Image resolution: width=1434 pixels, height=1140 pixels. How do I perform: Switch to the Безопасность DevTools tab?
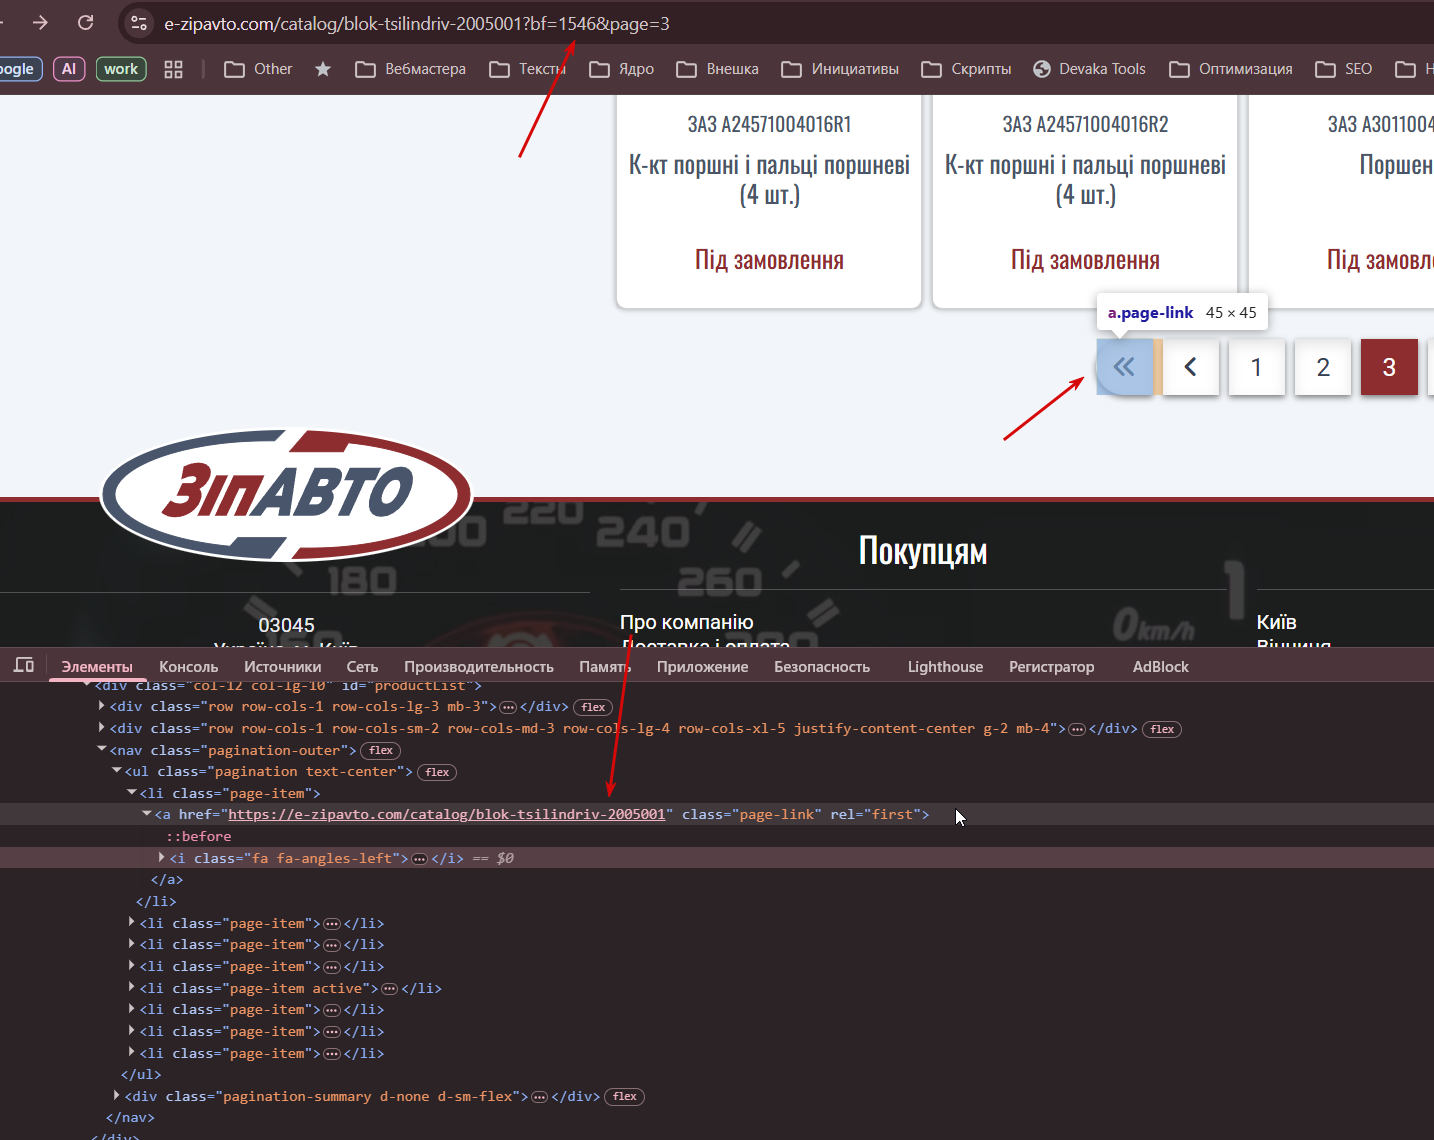tap(822, 667)
